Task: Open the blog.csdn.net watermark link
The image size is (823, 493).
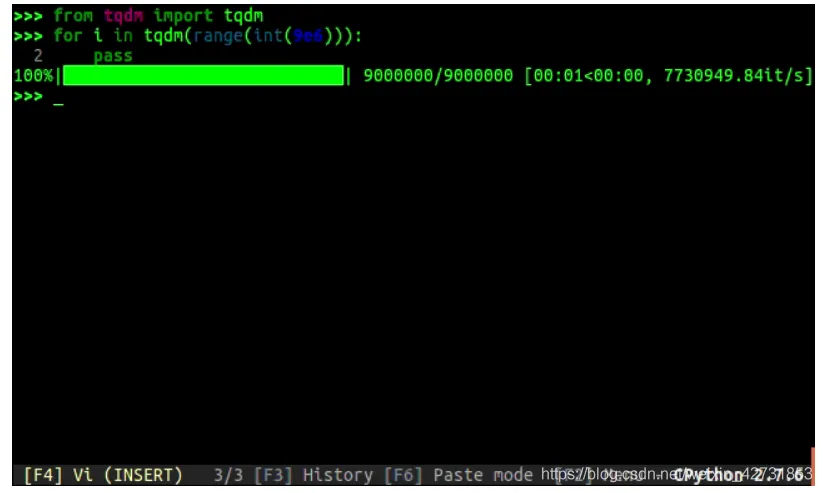Action: (x=676, y=474)
